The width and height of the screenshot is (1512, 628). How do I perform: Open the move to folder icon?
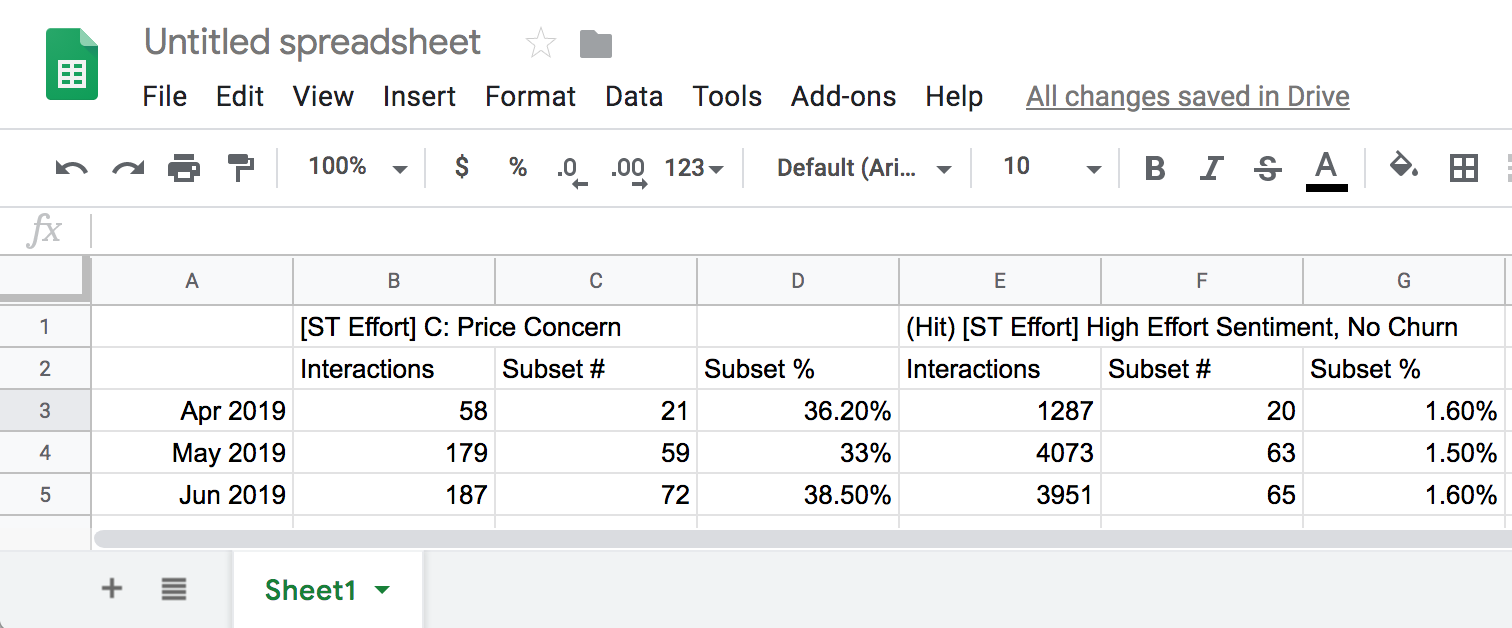(596, 43)
